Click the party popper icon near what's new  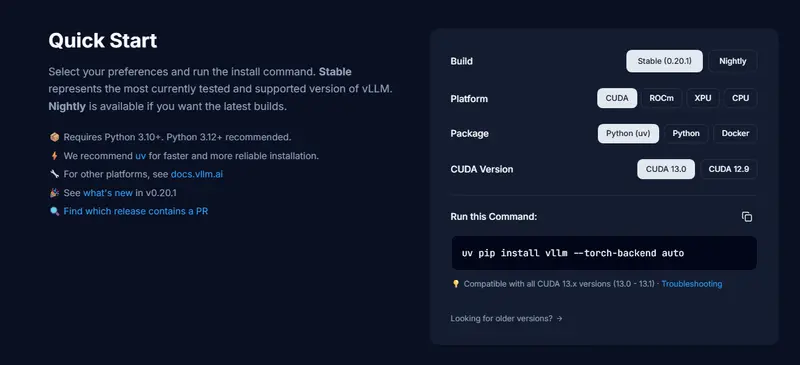tap(55, 192)
